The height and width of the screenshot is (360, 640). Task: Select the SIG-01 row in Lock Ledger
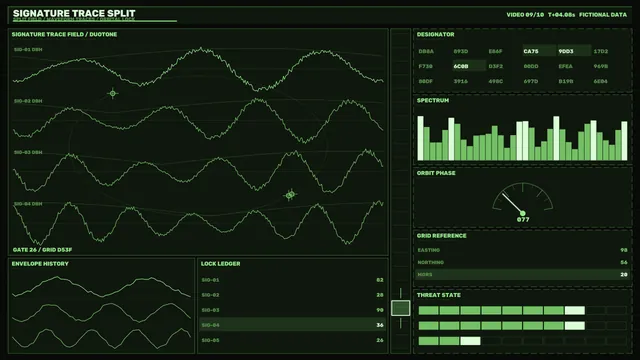click(292, 280)
